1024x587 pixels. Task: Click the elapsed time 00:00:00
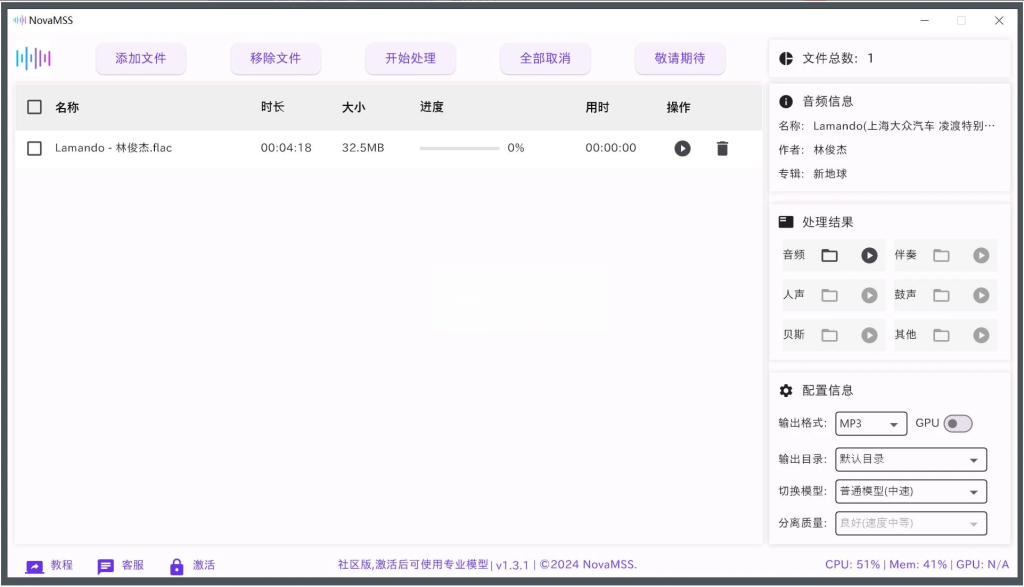tap(611, 148)
